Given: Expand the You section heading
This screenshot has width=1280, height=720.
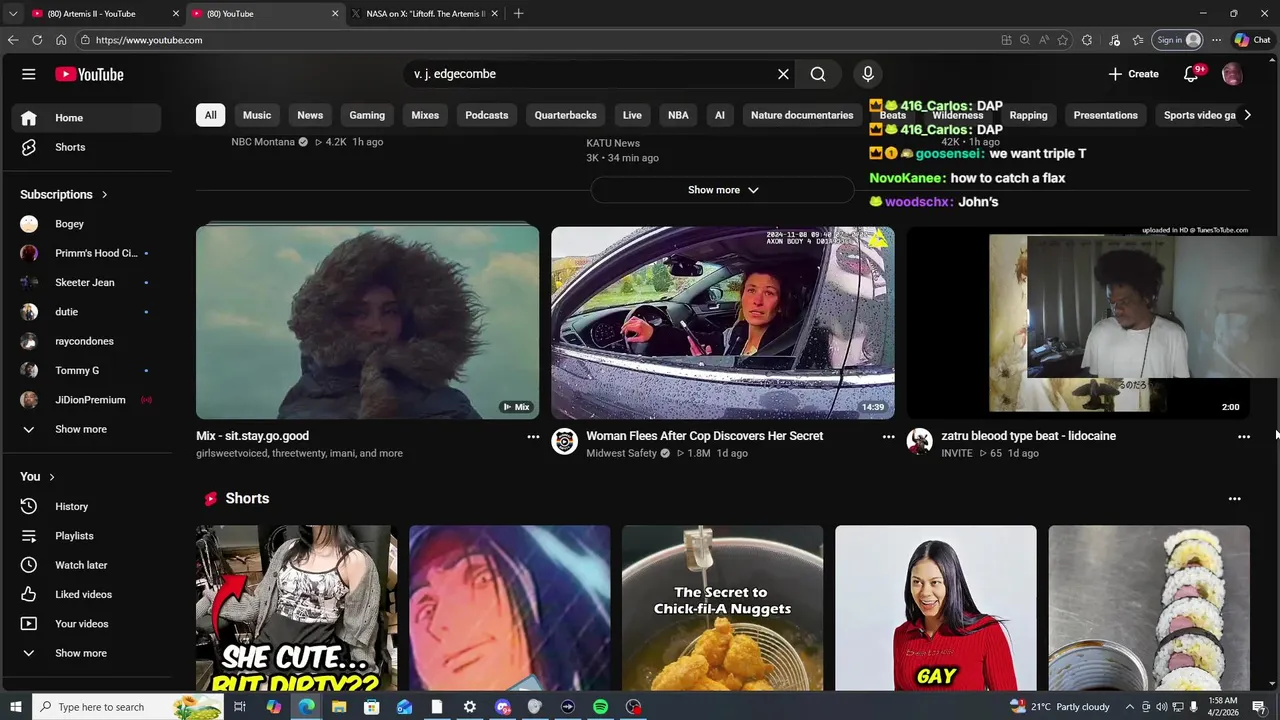Looking at the screenshot, I should 38,477.
